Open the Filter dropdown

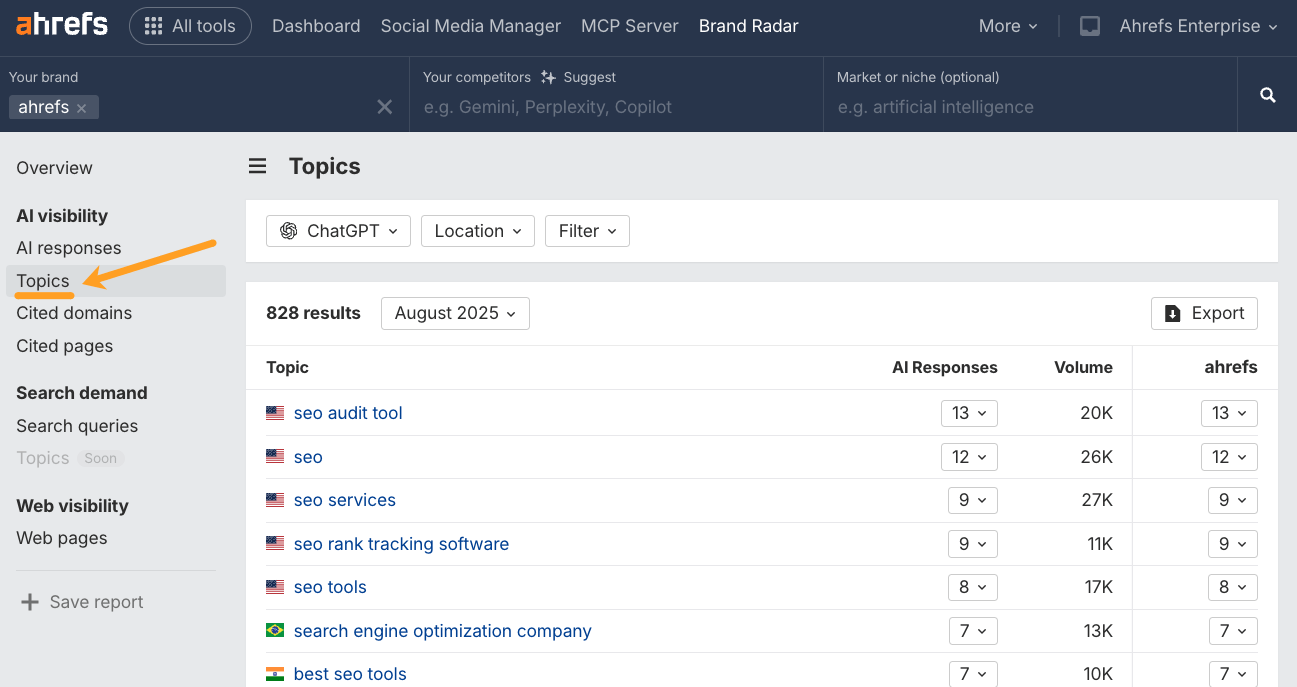[x=587, y=231]
